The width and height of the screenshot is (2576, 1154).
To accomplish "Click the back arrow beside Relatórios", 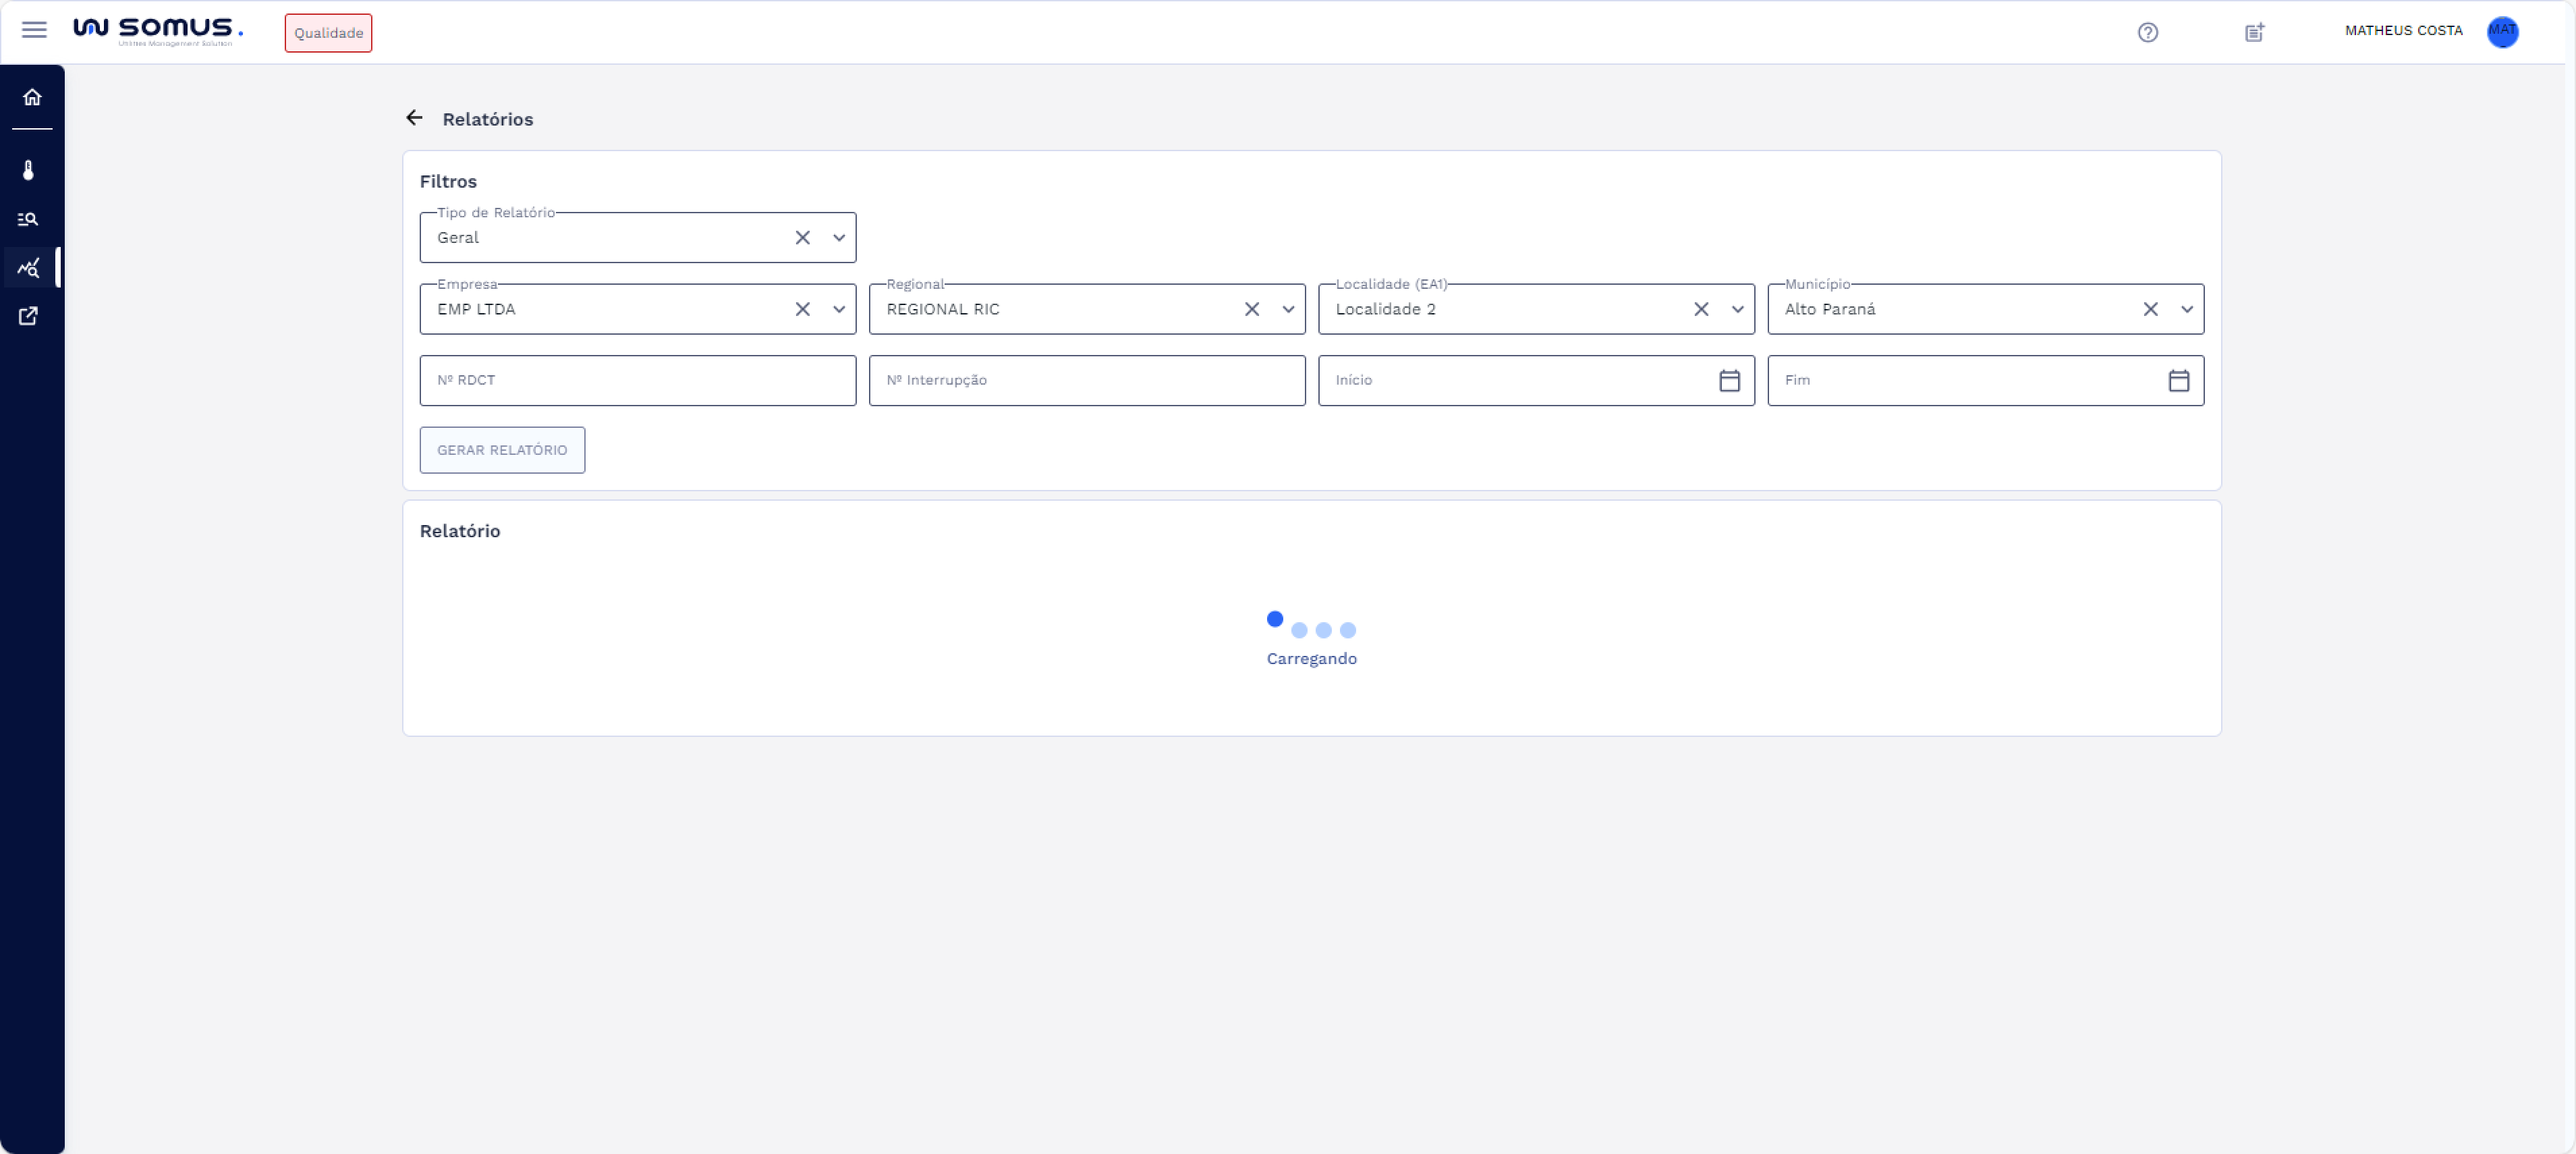I will coord(414,118).
